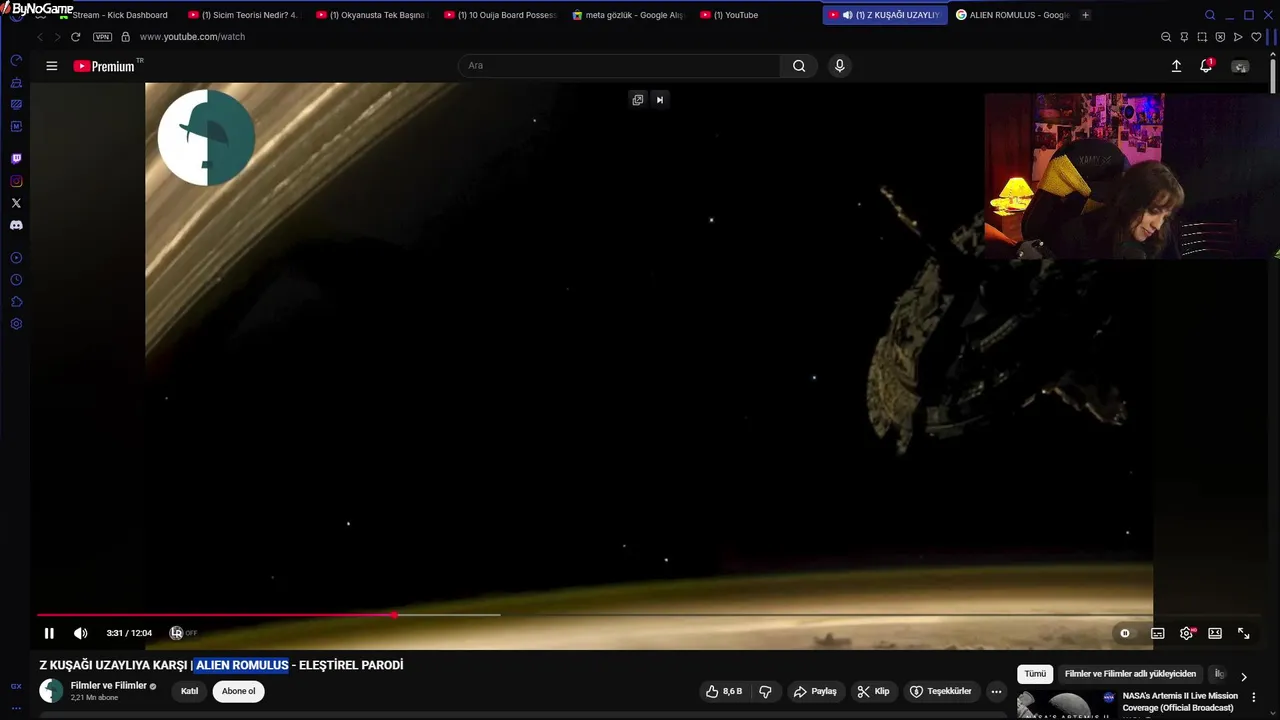
Task: Expand next filter chips with right chevron
Action: [x=1244, y=676]
